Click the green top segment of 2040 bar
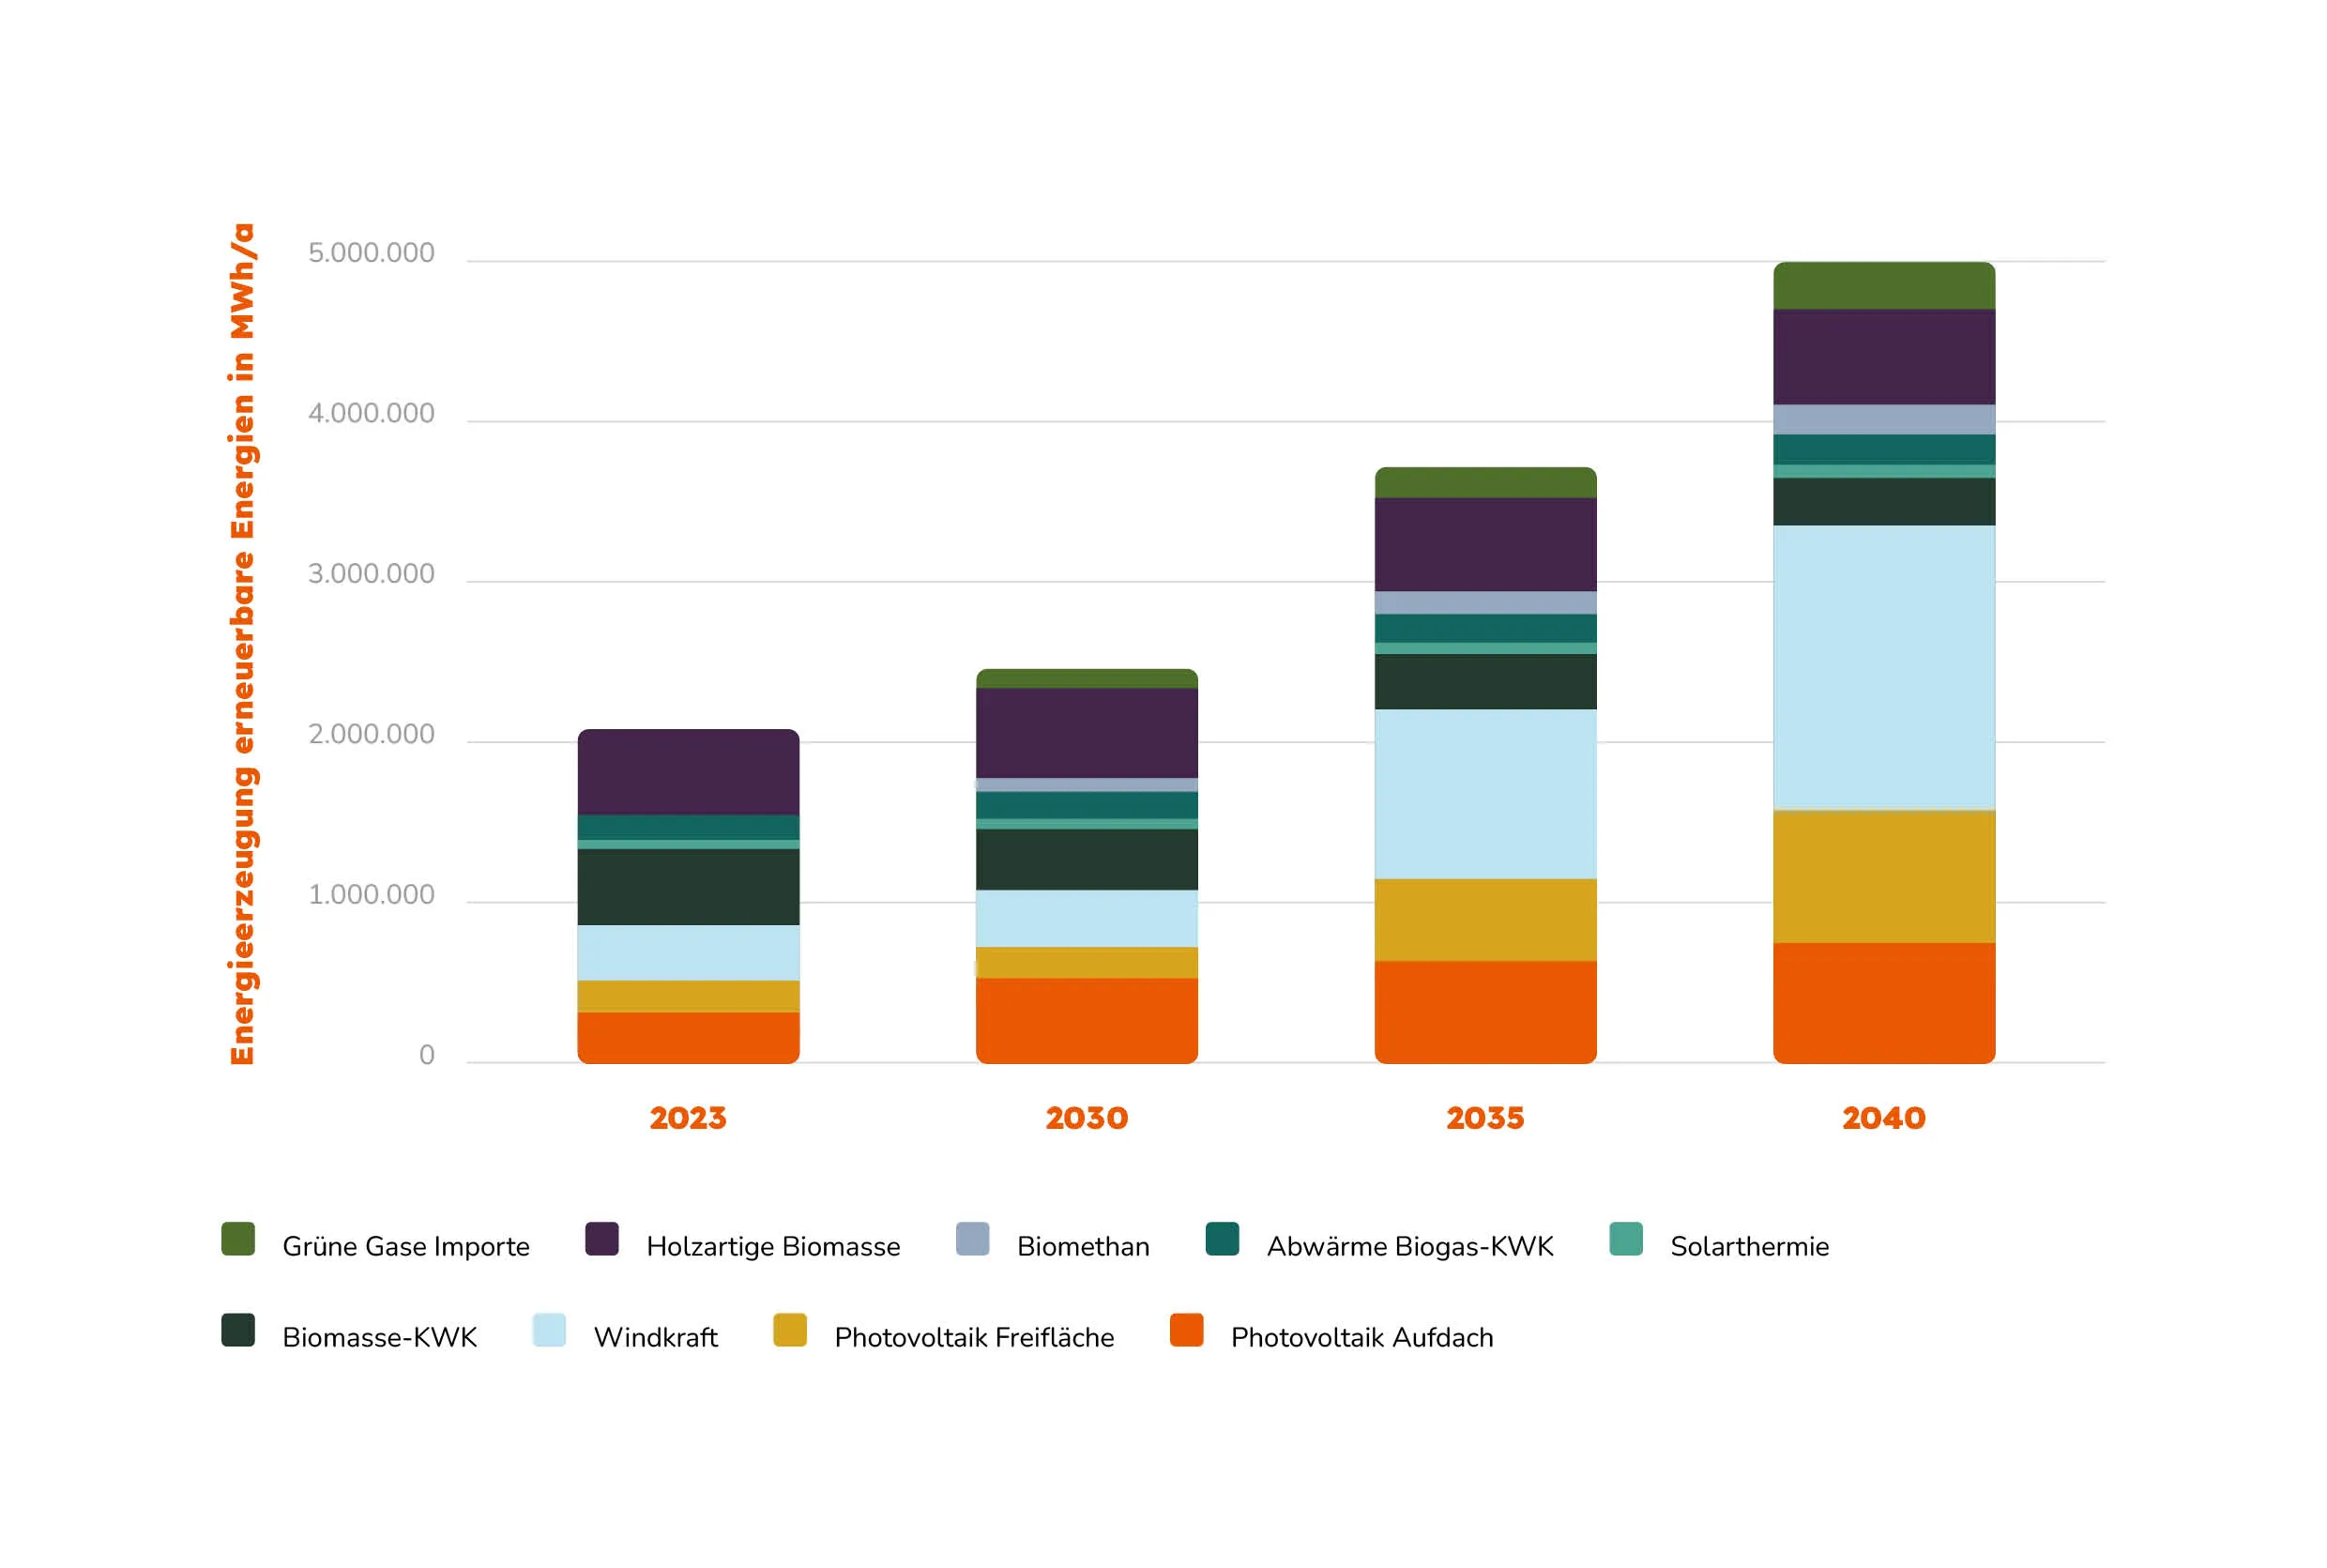Viewport: 2327px width, 1568px height. [1883, 286]
